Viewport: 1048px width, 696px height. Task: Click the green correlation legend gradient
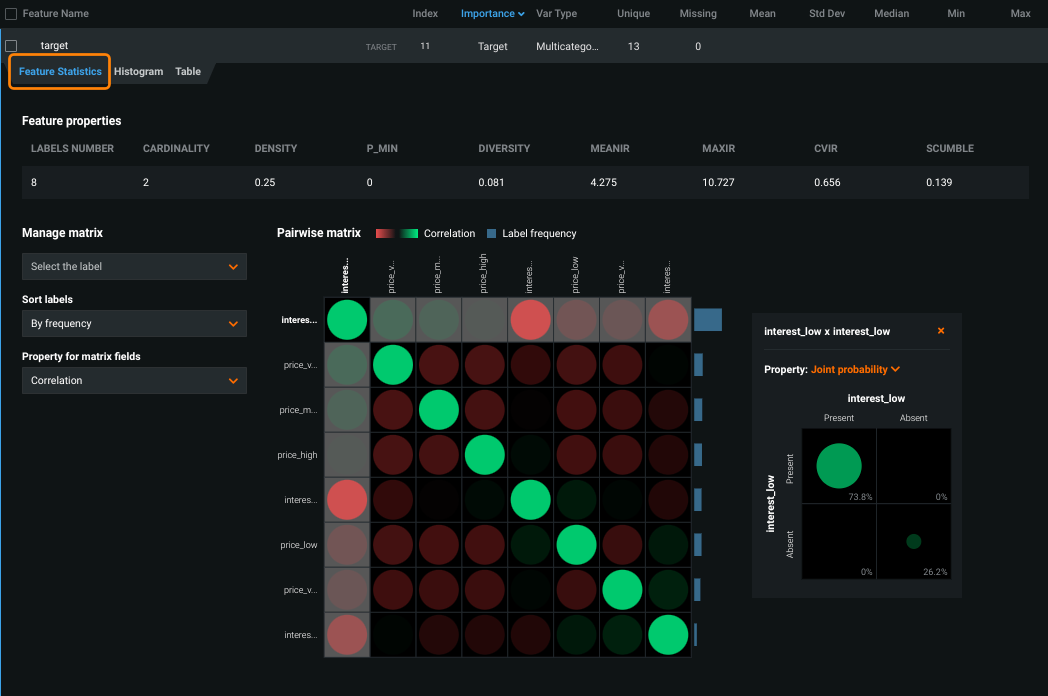(408, 233)
